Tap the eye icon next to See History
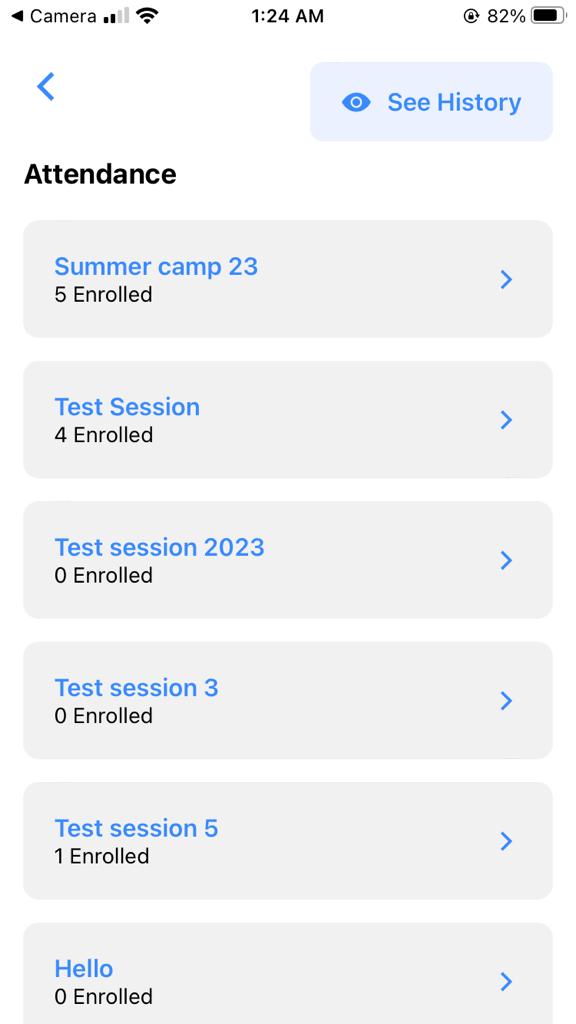Screen dimensions: 576x1024 [x=356, y=102]
